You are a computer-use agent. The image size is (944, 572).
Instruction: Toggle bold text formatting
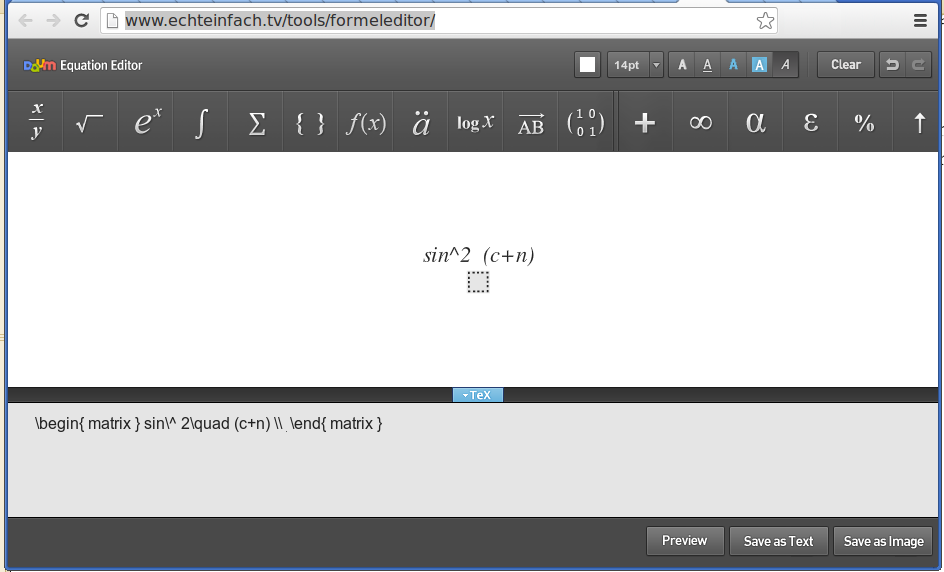pyautogui.click(x=682, y=65)
